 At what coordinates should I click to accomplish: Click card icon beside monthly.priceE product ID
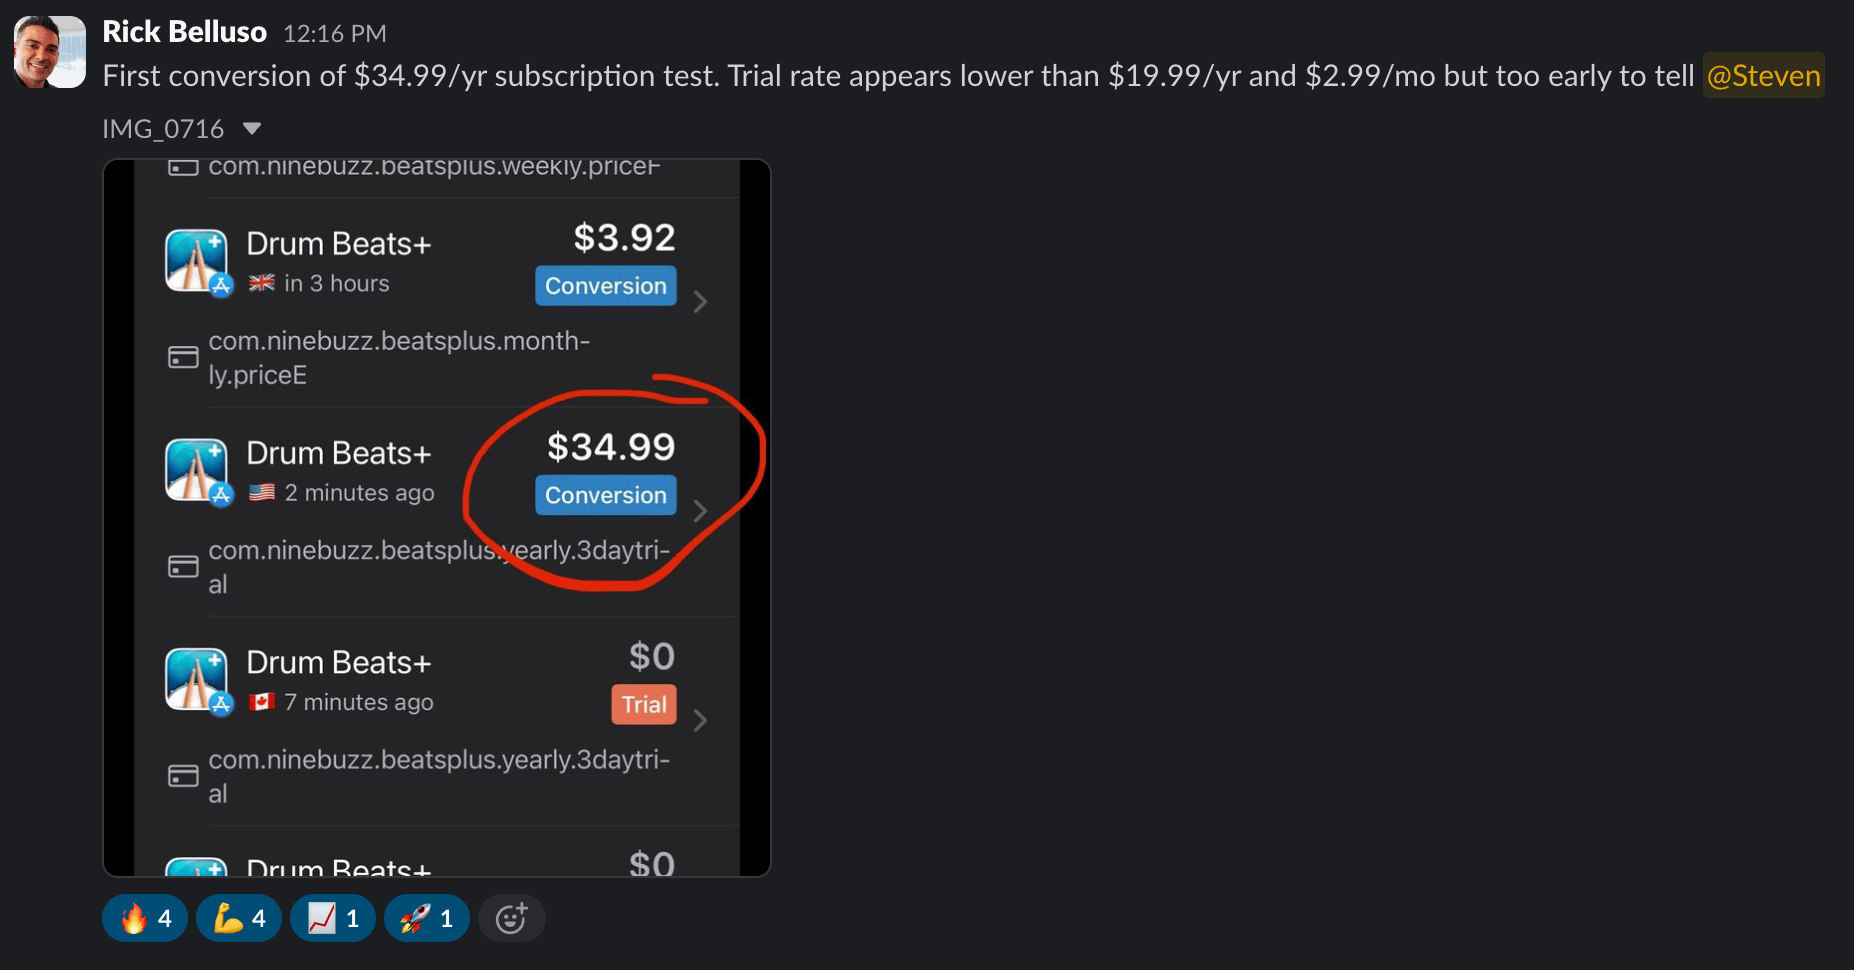(183, 357)
